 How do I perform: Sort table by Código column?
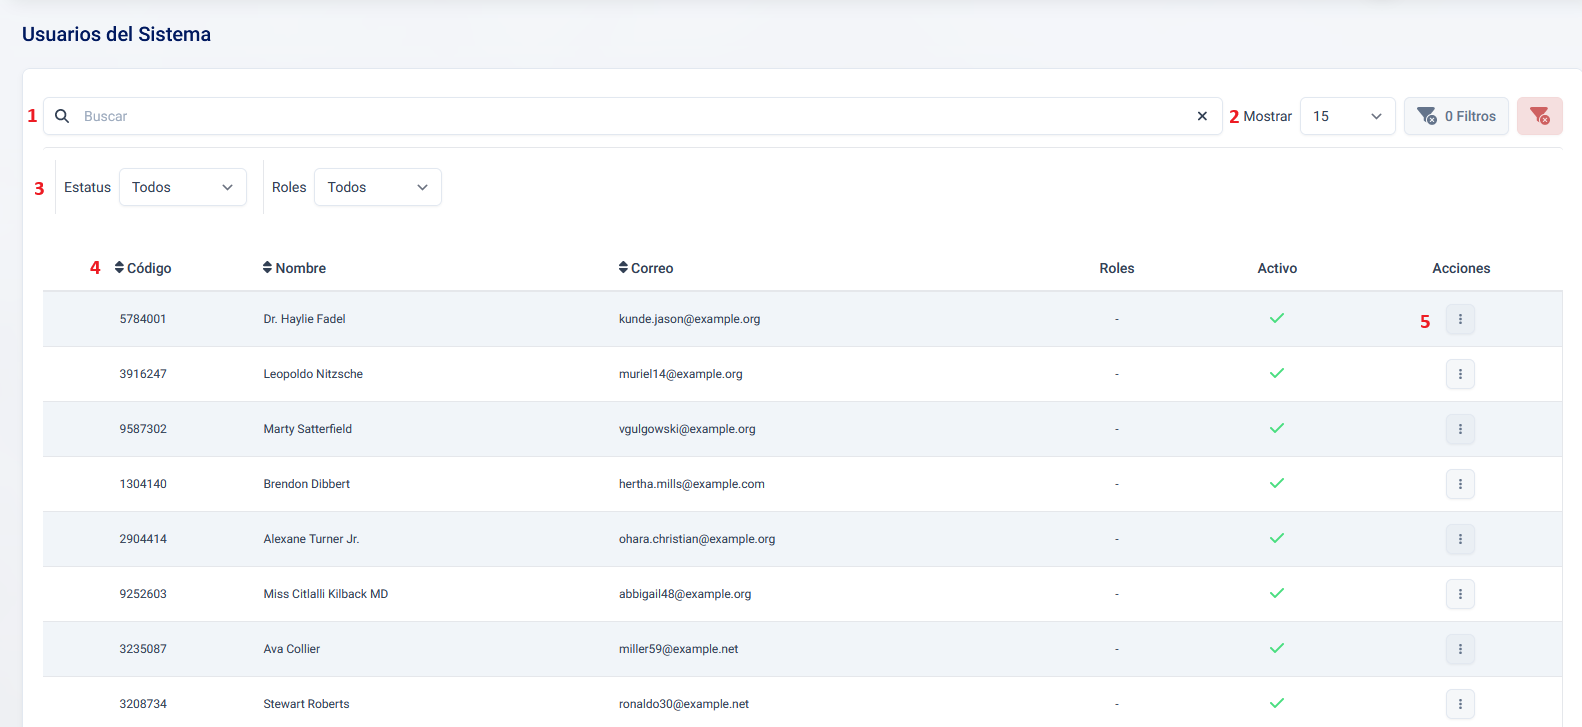click(143, 268)
